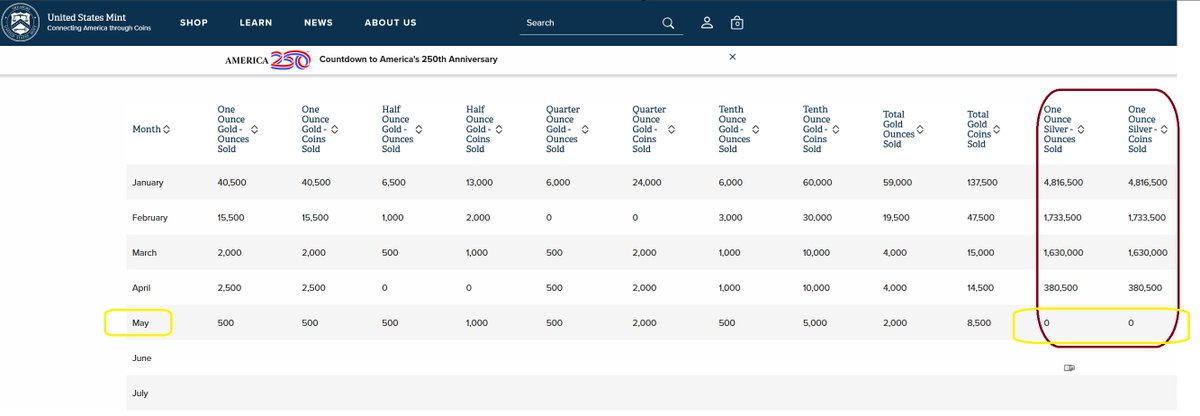Click February silver ounces sold 1,733,500
This screenshot has height=416, width=1200.
1065,218
